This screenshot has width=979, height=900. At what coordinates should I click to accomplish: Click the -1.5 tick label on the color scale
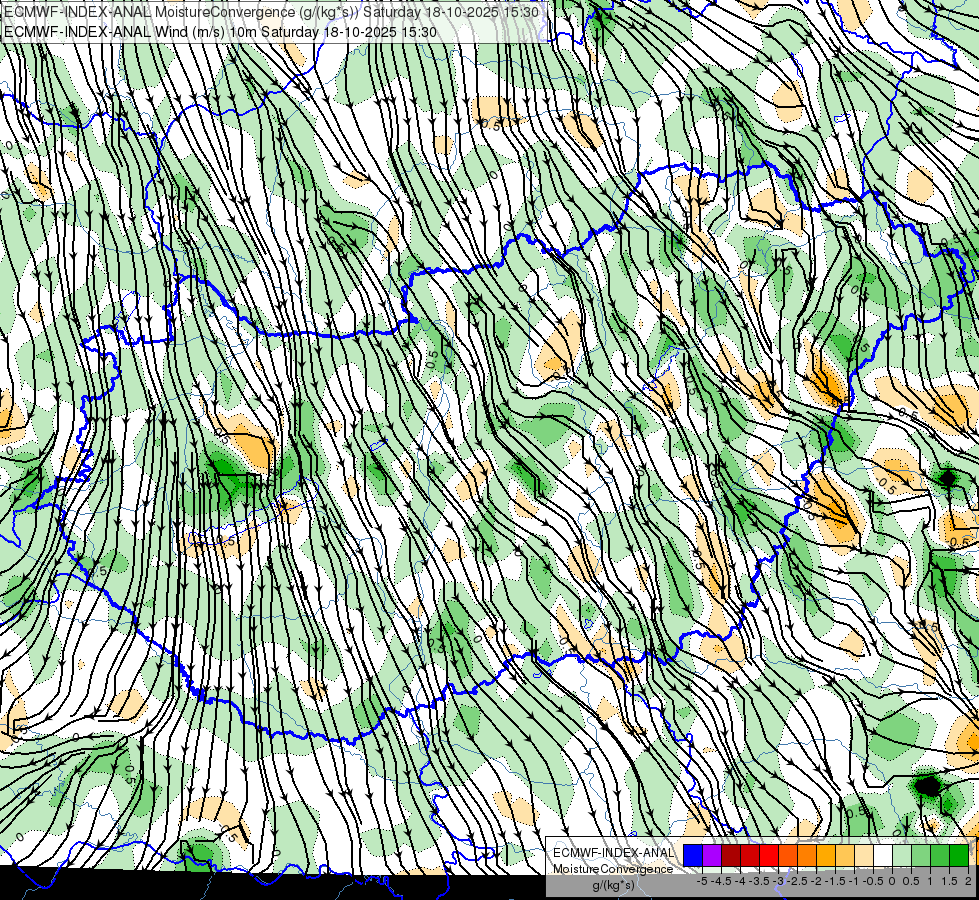[835, 881]
